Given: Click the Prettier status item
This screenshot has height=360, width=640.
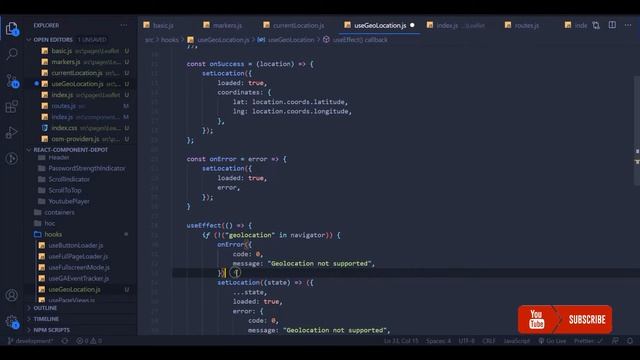Looking at the screenshot, I should coord(588,341).
